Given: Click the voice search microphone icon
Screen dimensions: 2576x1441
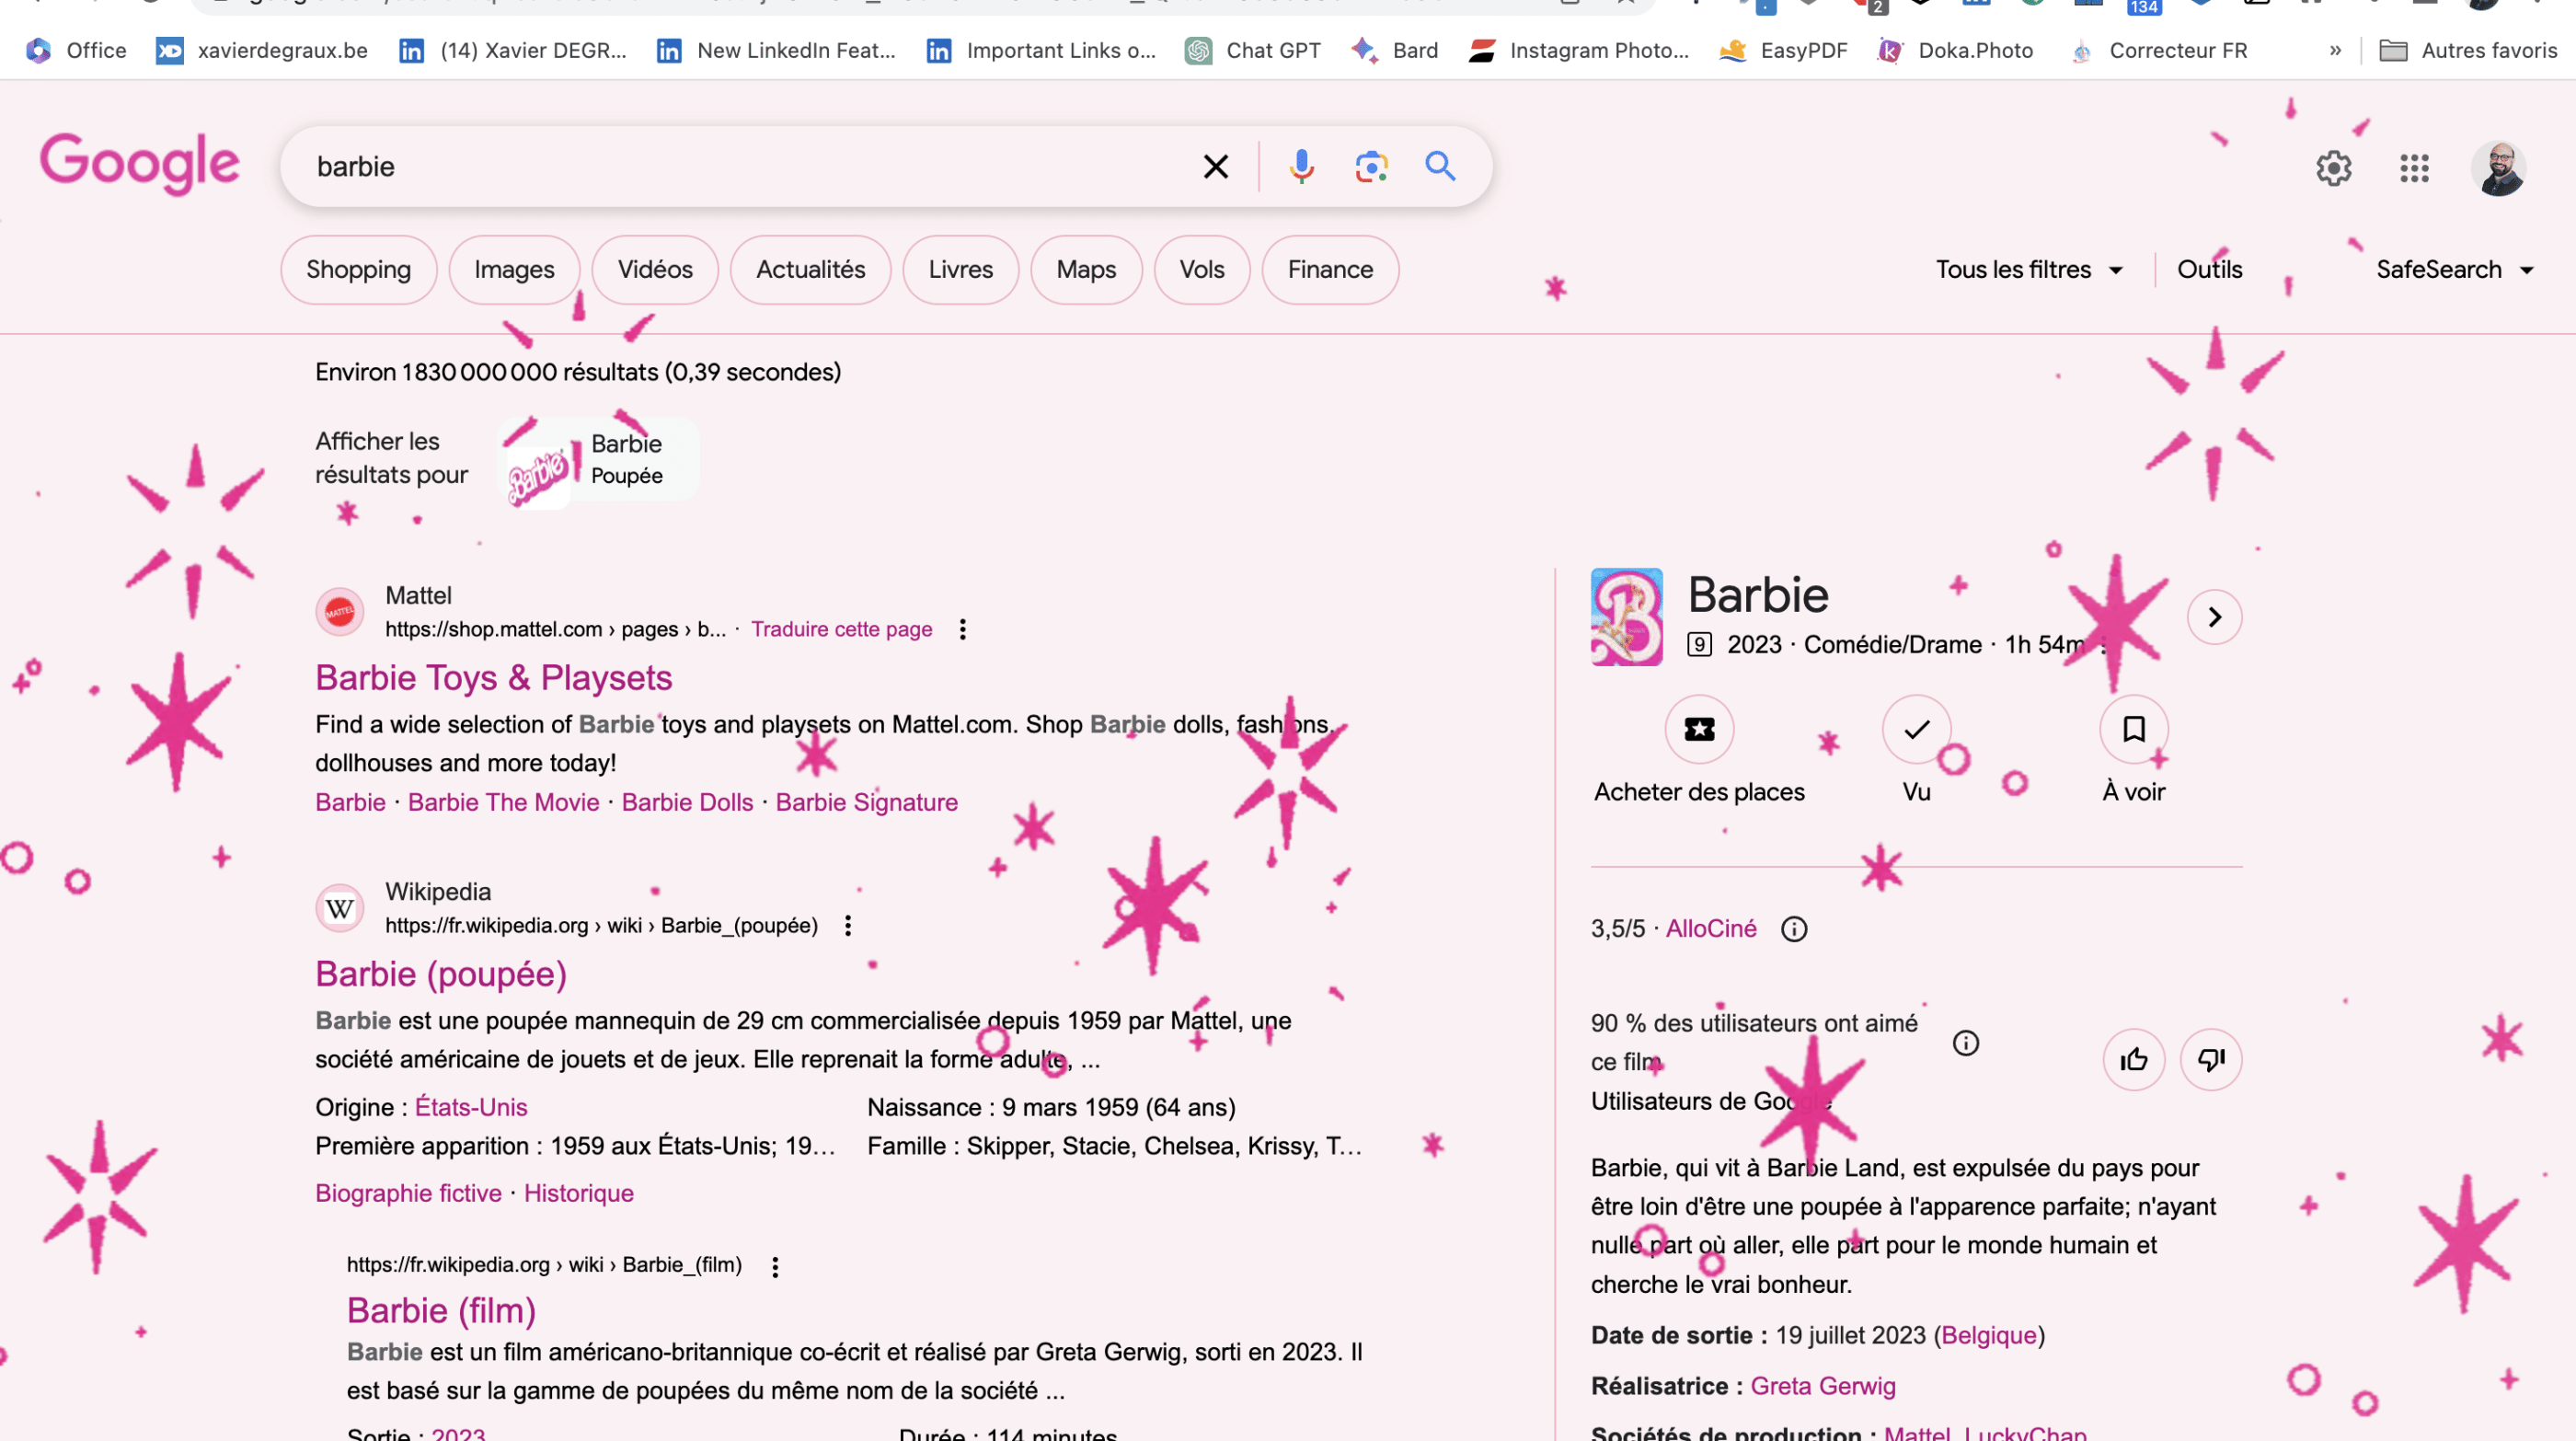Looking at the screenshot, I should [1301, 166].
